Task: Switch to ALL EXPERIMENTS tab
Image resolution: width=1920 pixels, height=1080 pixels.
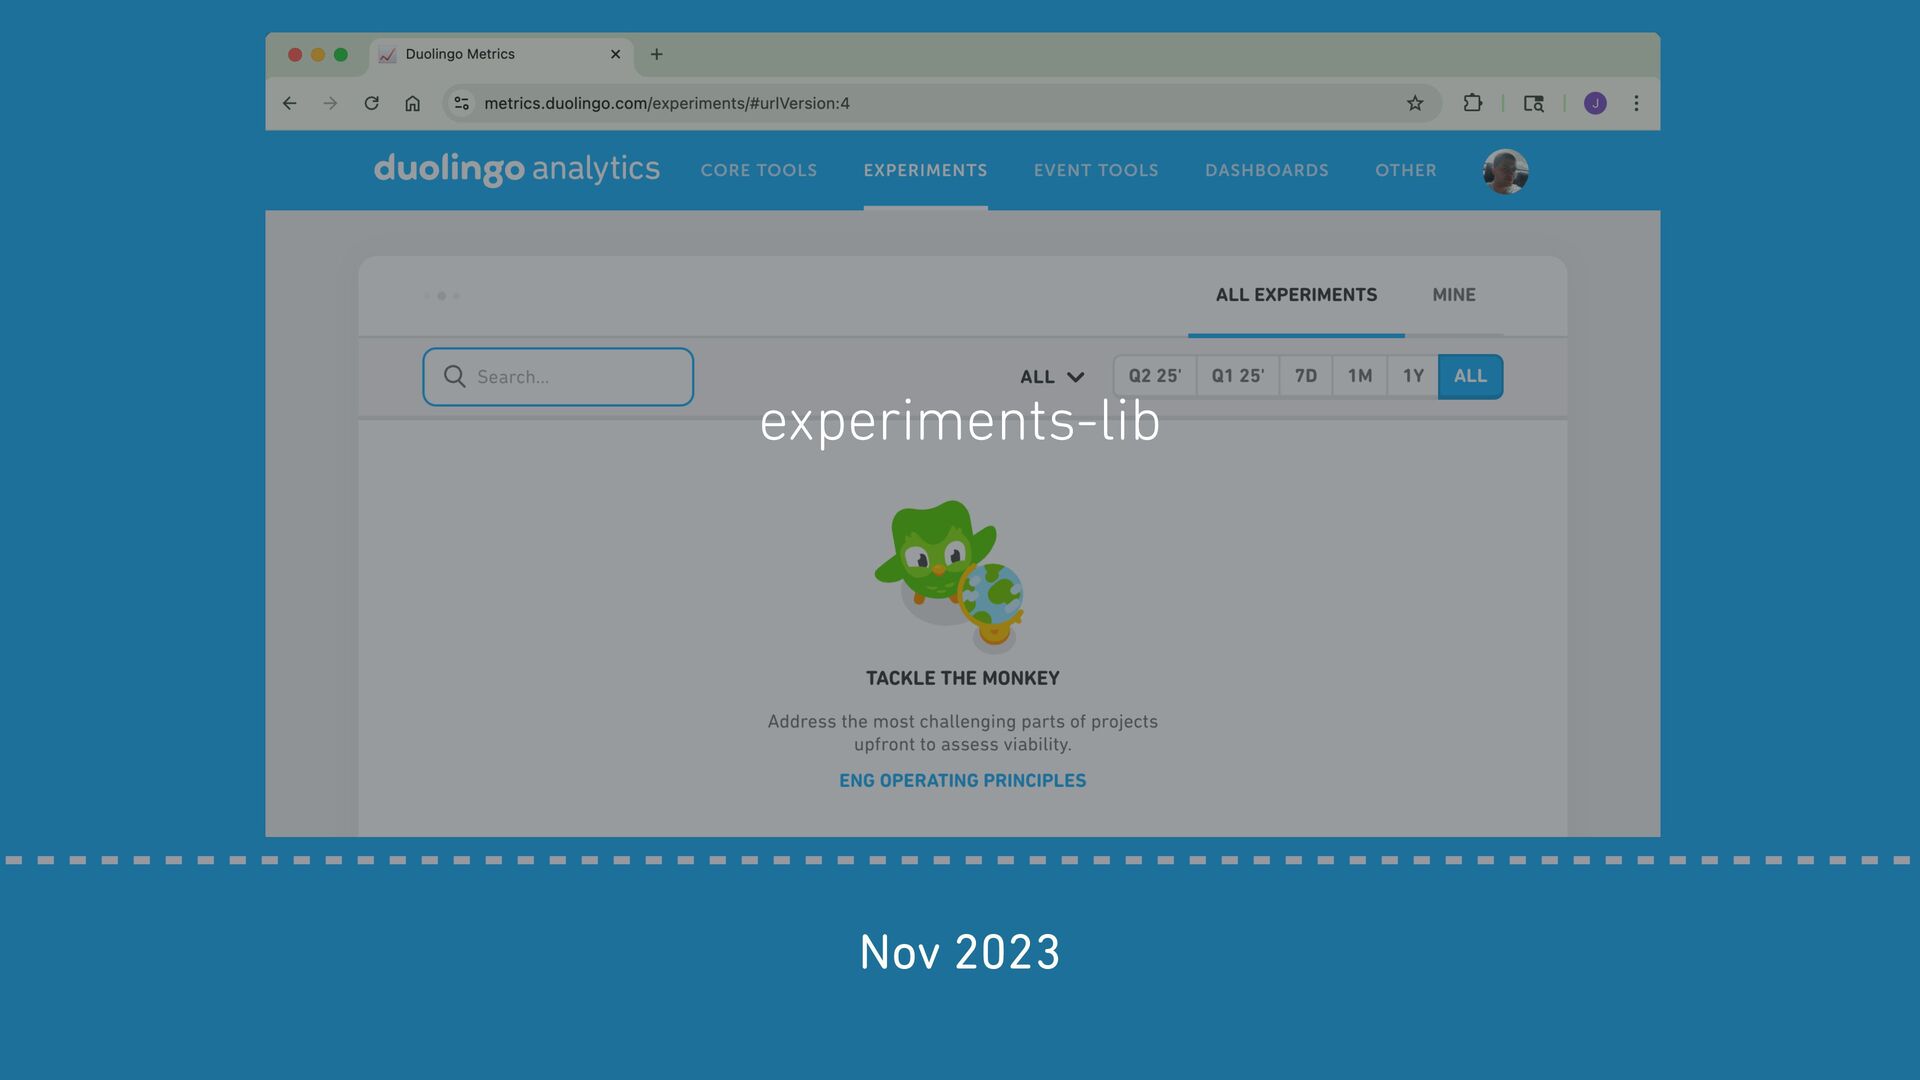Action: (x=1296, y=295)
